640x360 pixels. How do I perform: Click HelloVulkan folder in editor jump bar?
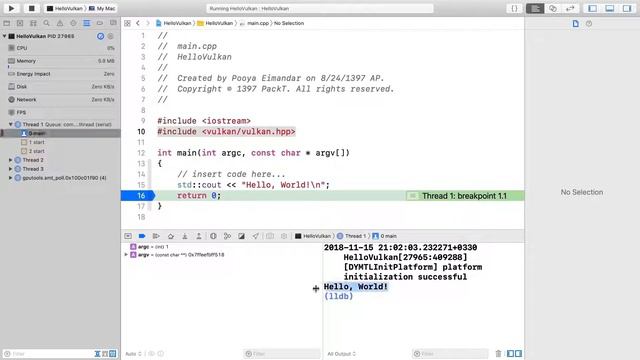pos(215,23)
